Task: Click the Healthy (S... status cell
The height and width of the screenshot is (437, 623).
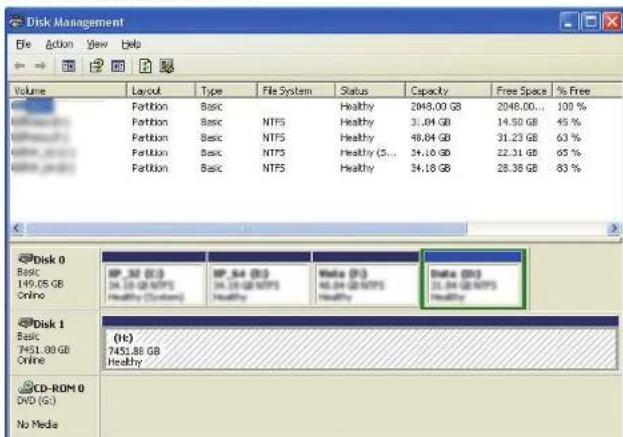Action: [x=368, y=153]
